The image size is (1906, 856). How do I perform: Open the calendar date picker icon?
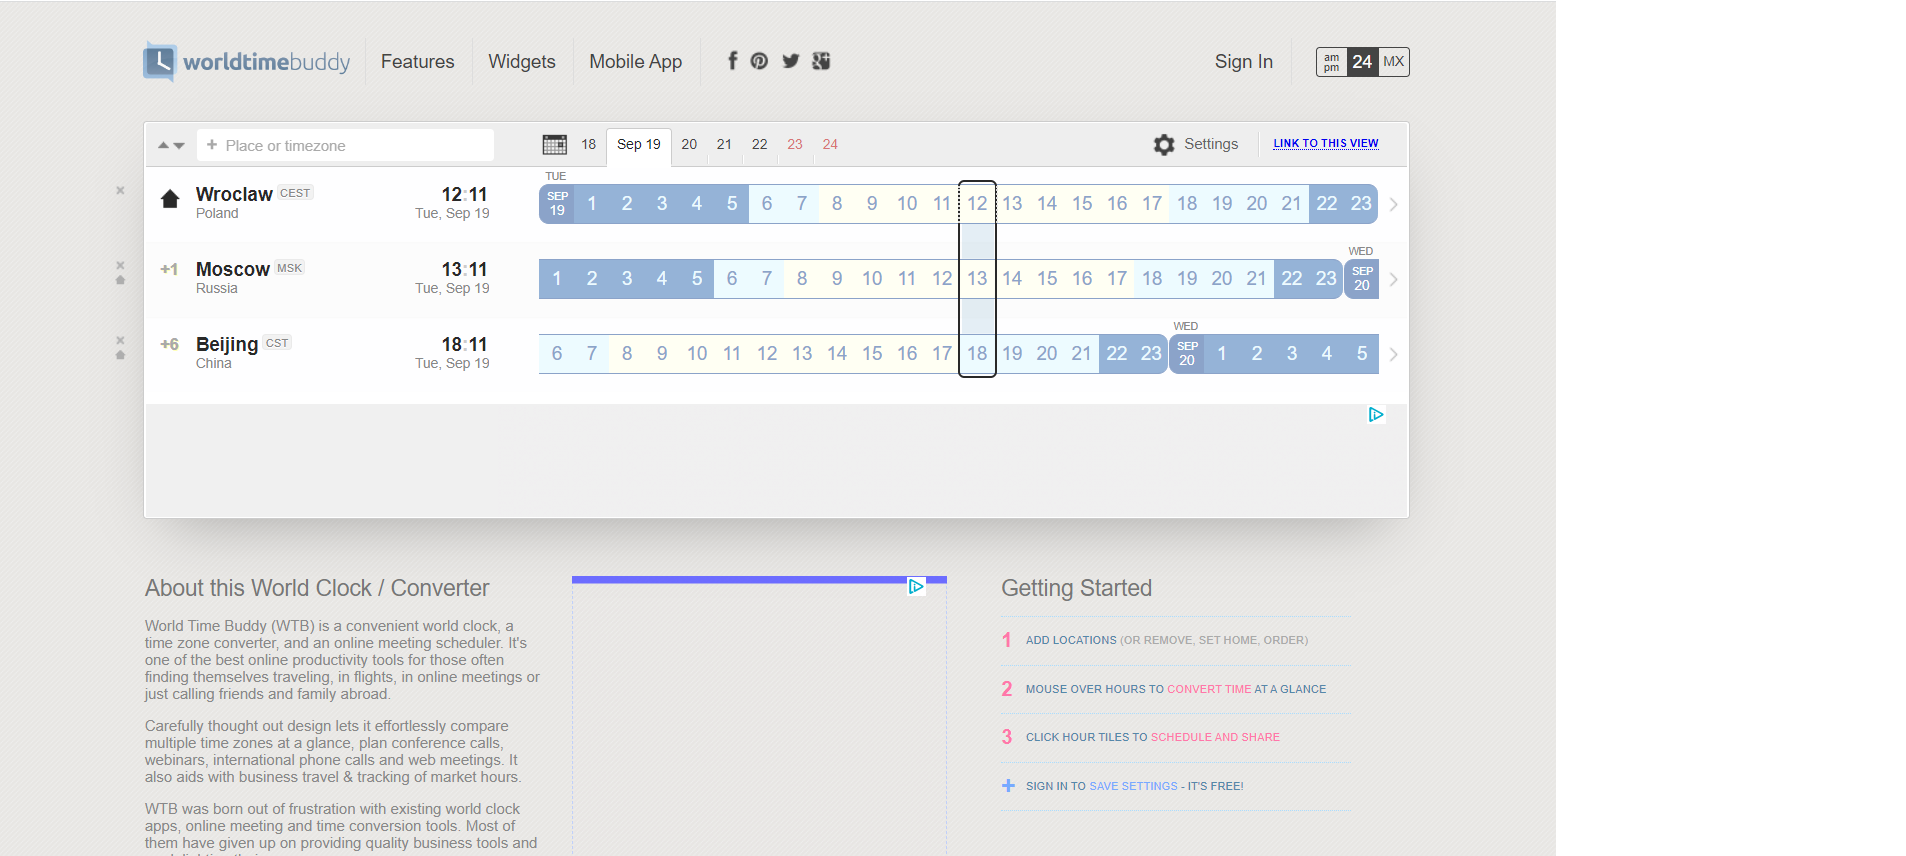pyautogui.click(x=555, y=144)
